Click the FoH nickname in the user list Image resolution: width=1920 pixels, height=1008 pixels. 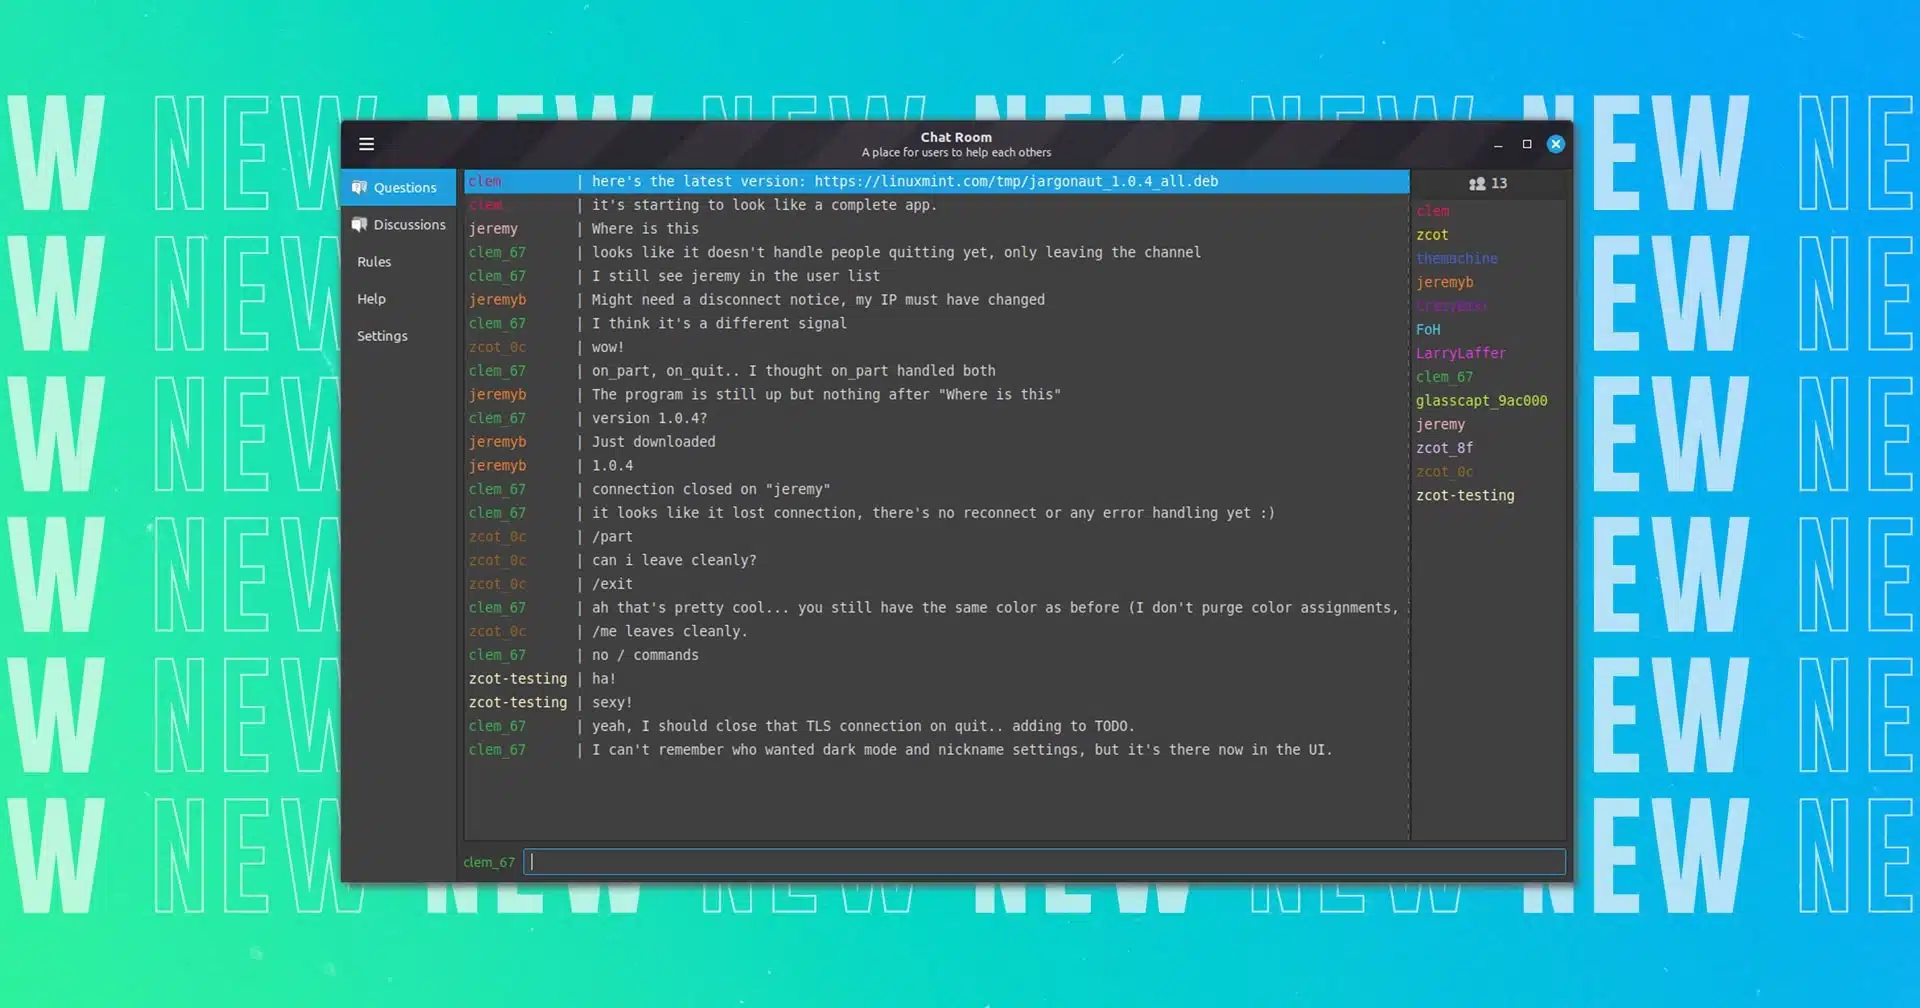(x=1428, y=330)
